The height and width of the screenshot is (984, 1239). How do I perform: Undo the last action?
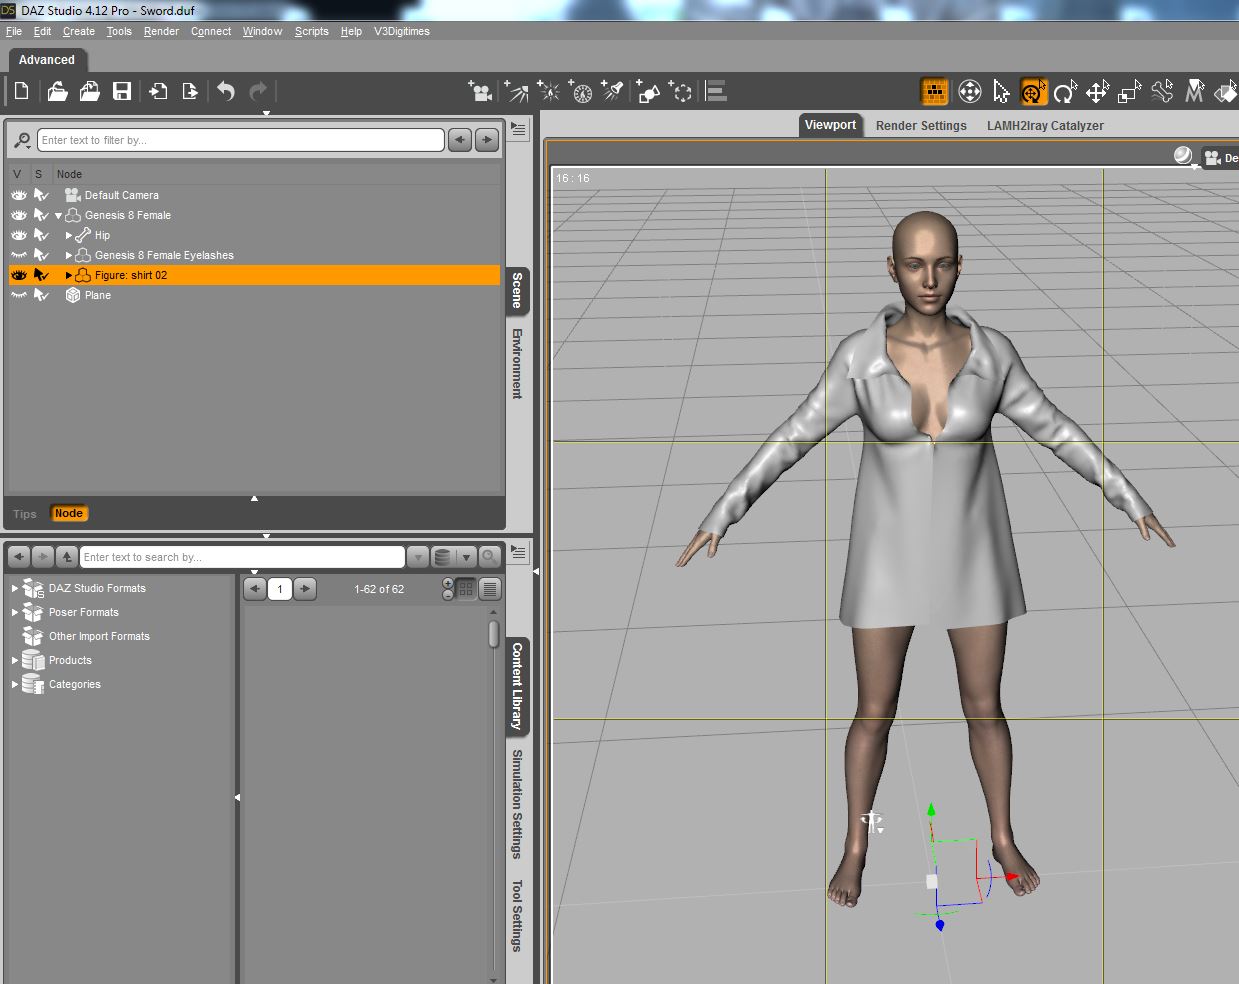(226, 92)
